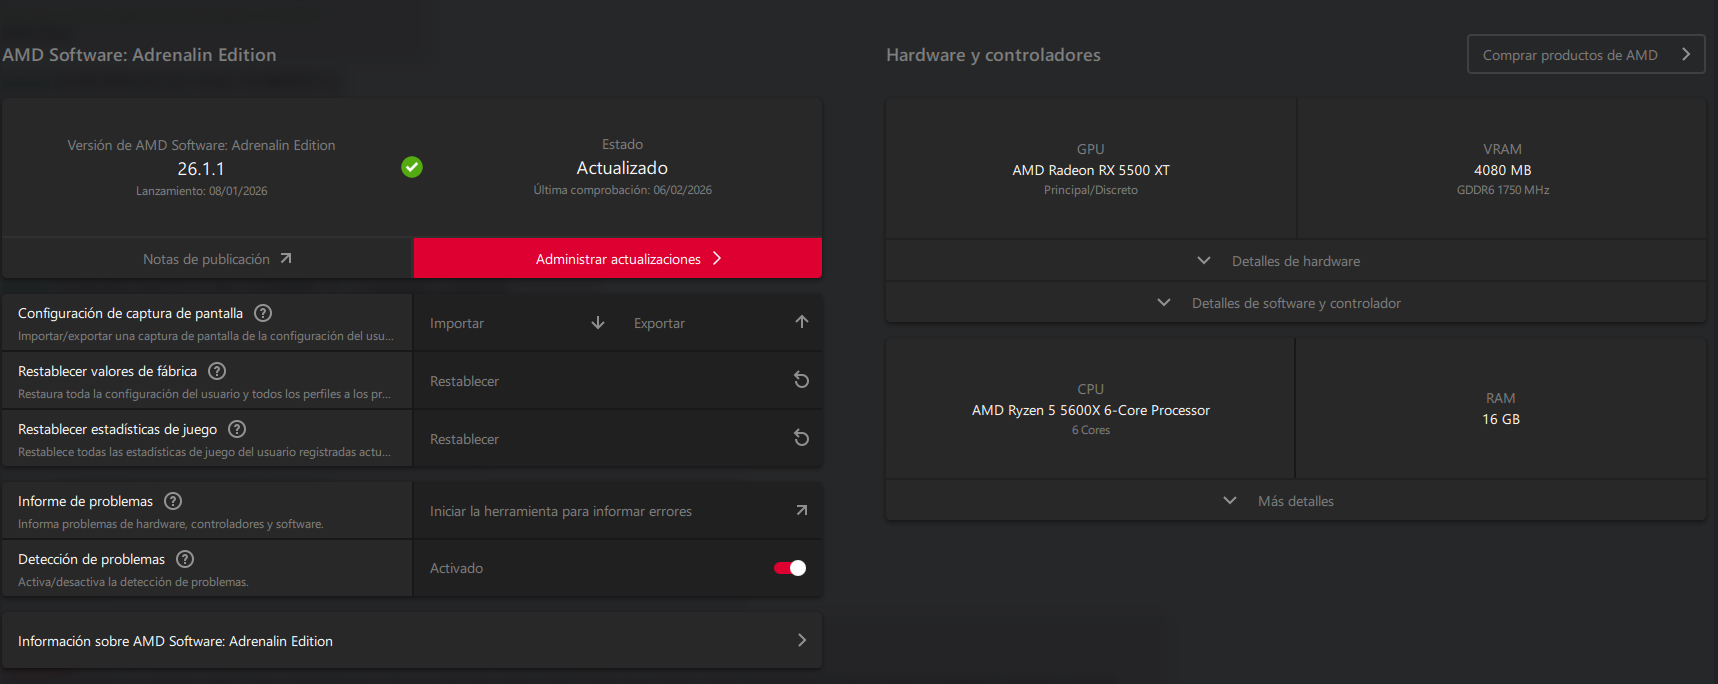This screenshot has width=1718, height=684.
Task: Click the Activado label in the Detección de problemas row
Action: tap(456, 568)
